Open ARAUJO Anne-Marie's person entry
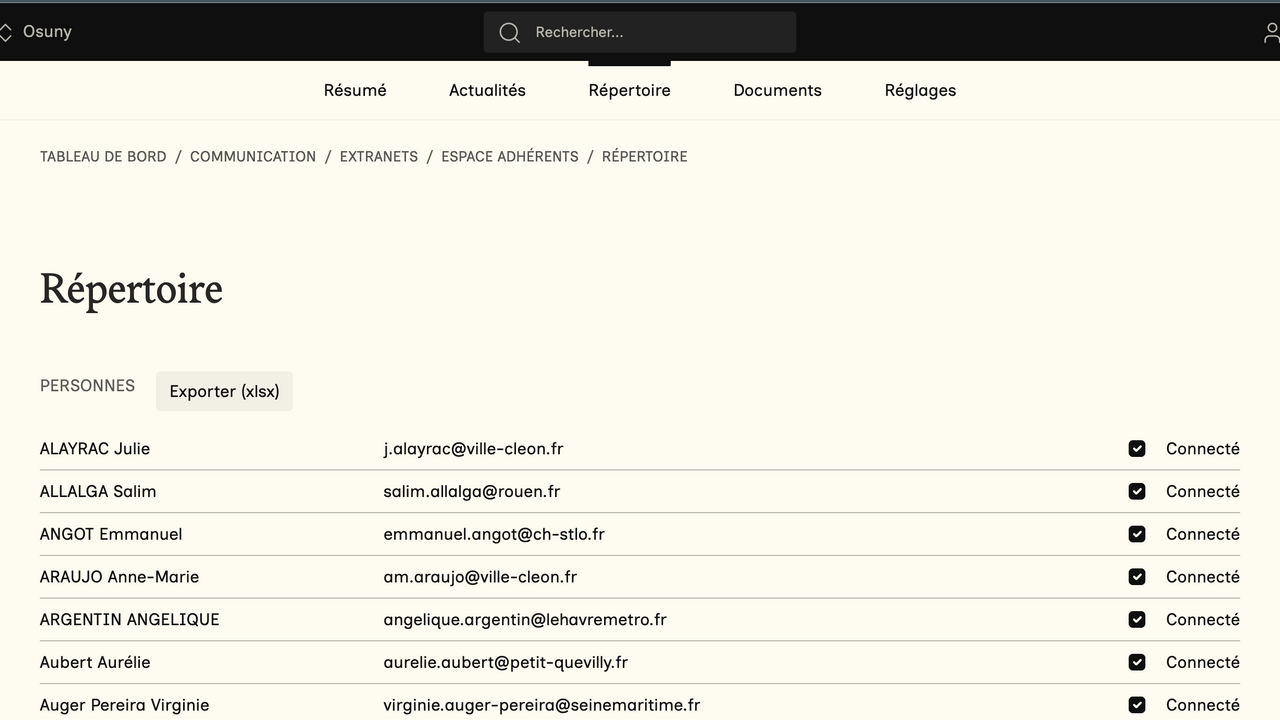This screenshot has width=1280, height=720. [x=119, y=577]
